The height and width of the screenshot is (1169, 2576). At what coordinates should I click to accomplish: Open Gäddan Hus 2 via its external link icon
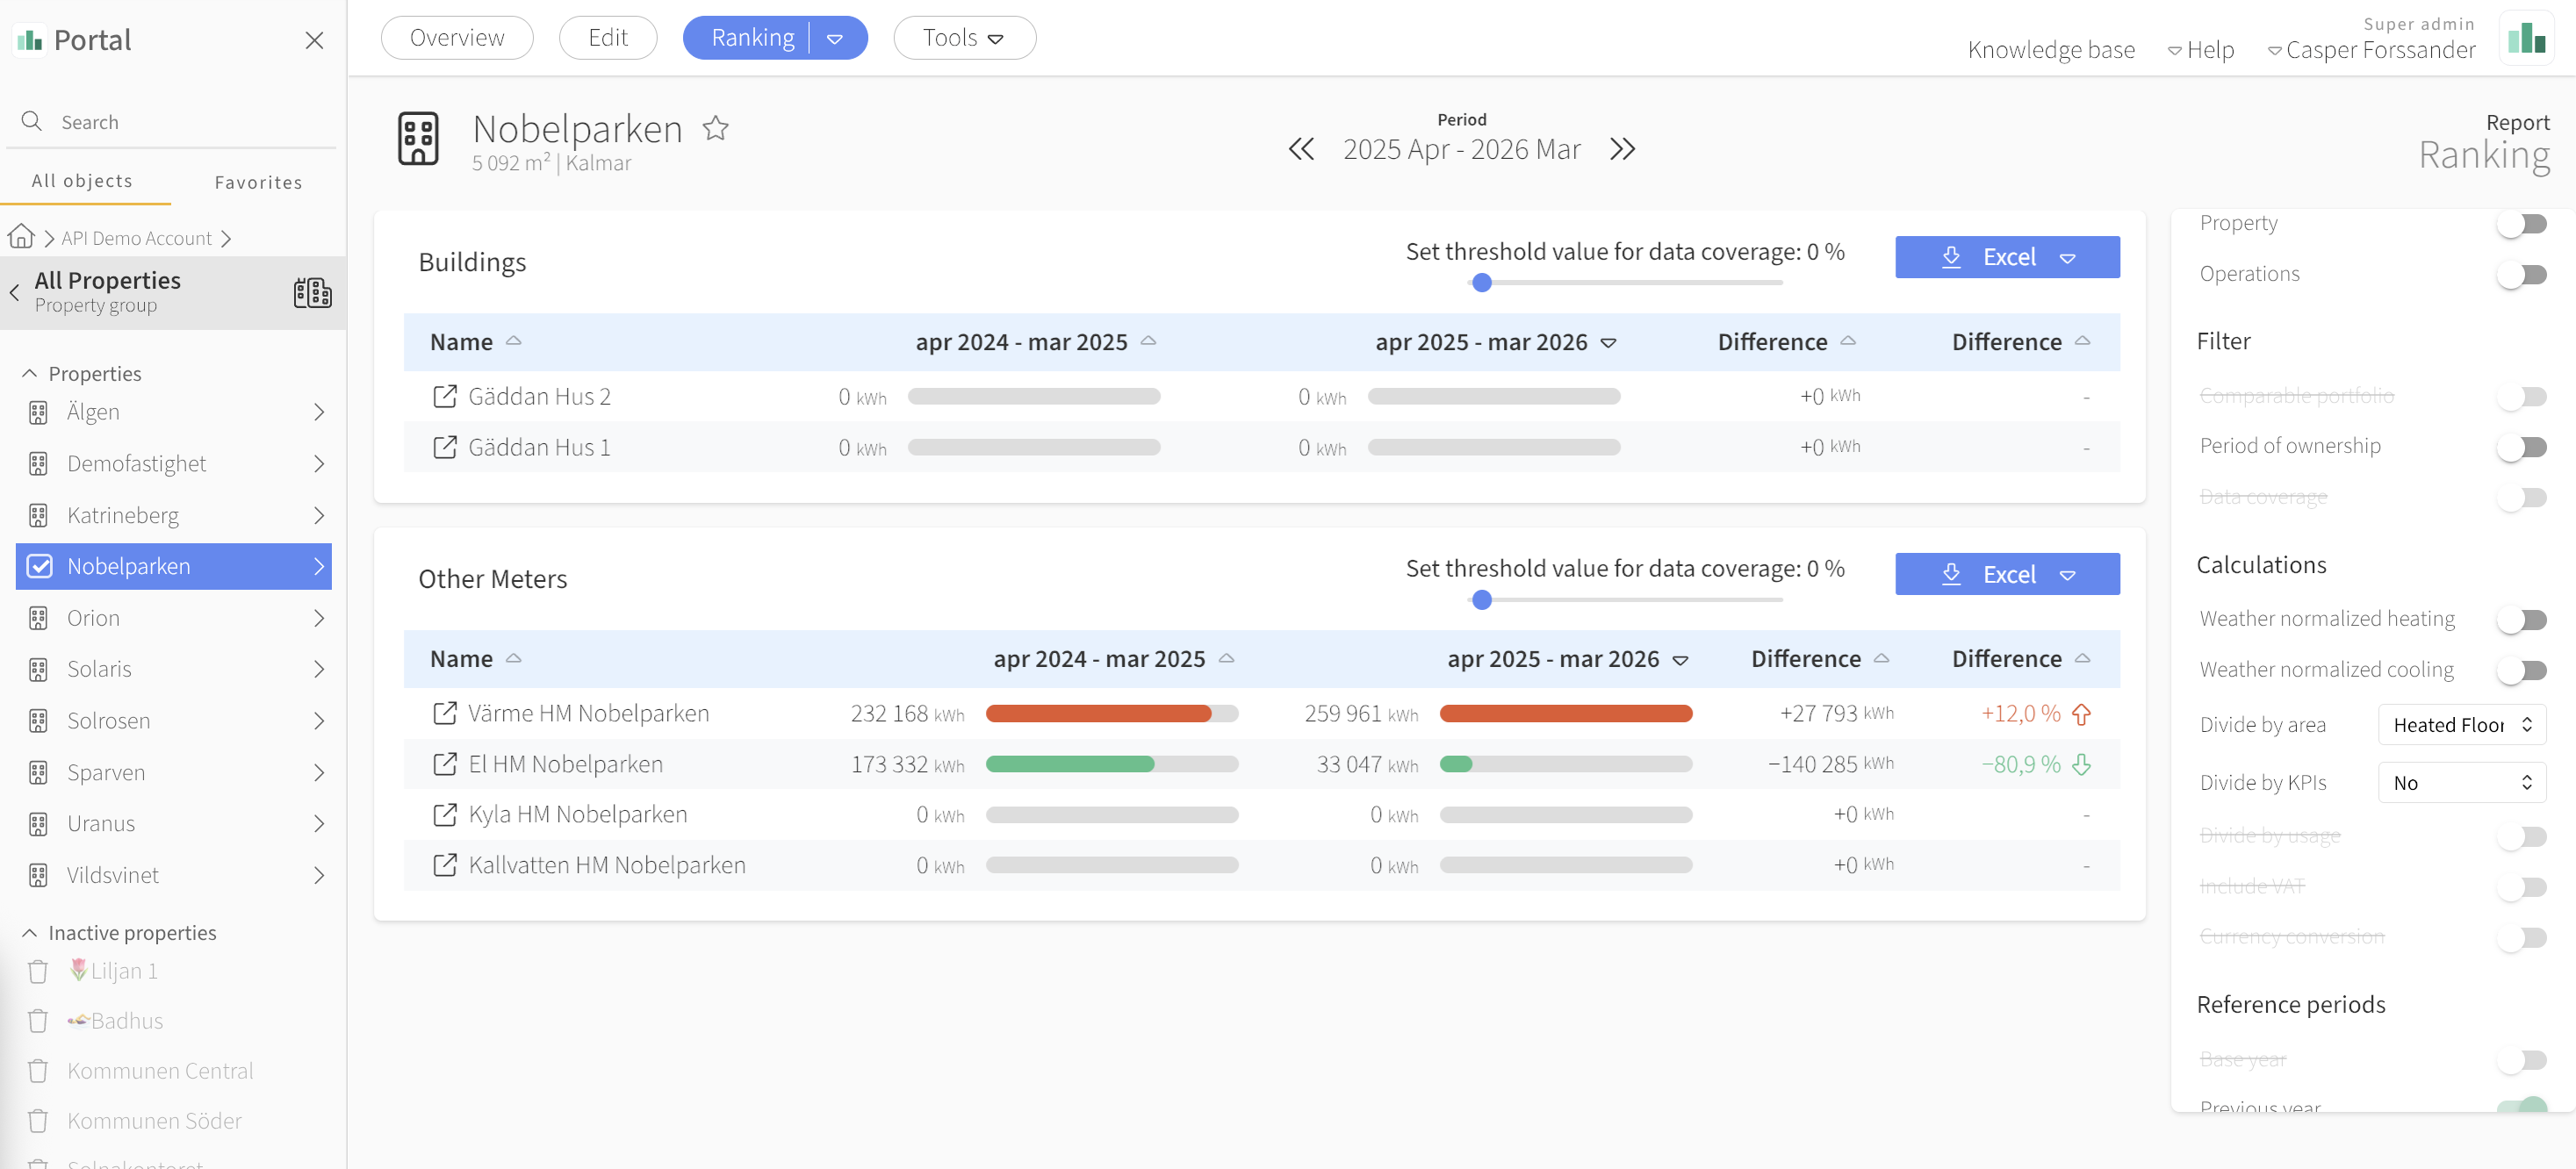(444, 396)
